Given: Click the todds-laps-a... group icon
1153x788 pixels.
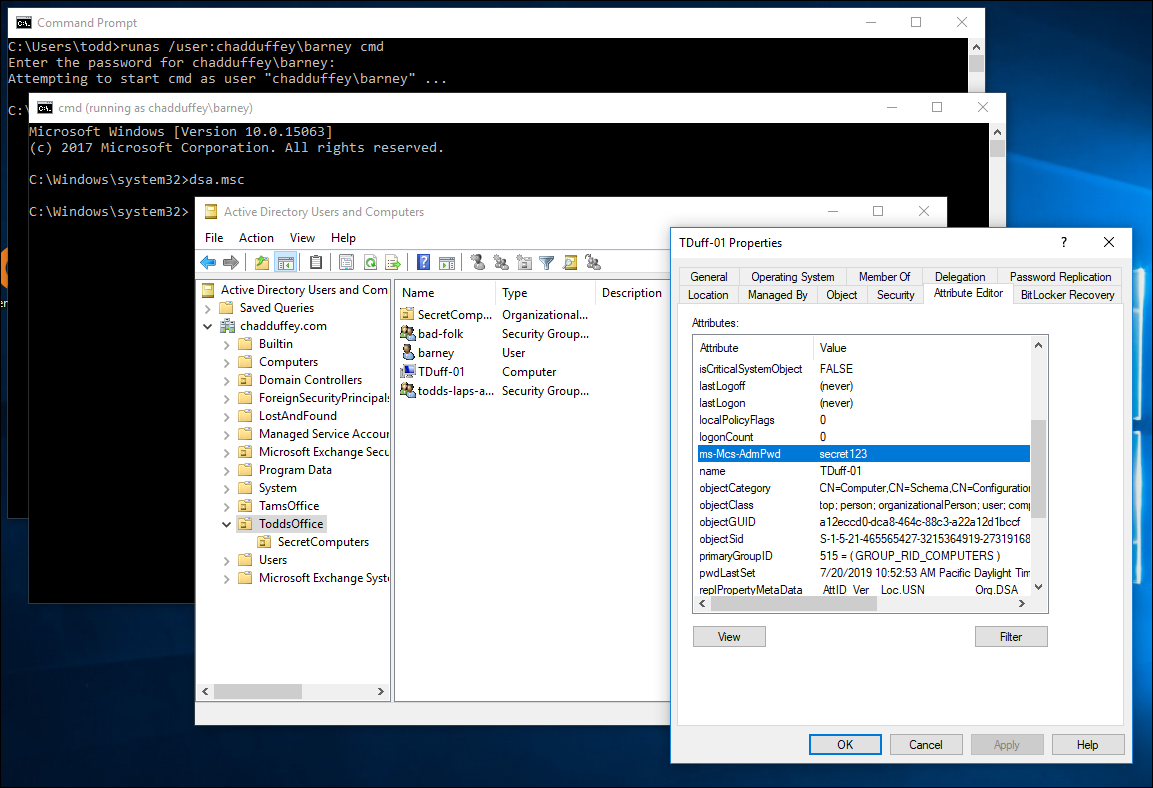Looking at the screenshot, I should pos(407,391).
